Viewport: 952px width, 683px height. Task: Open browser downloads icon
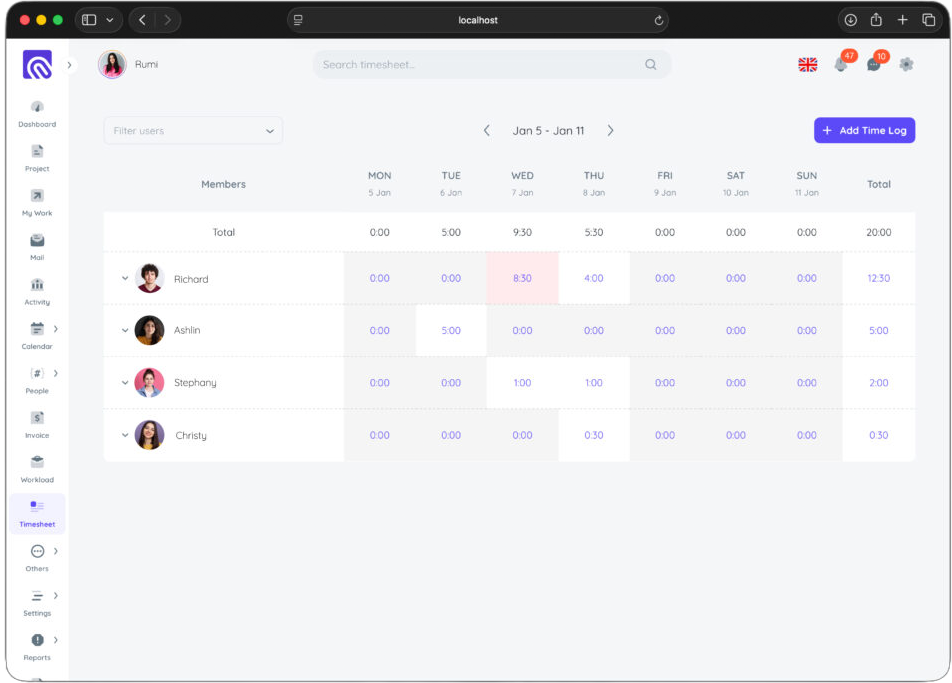(851, 20)
